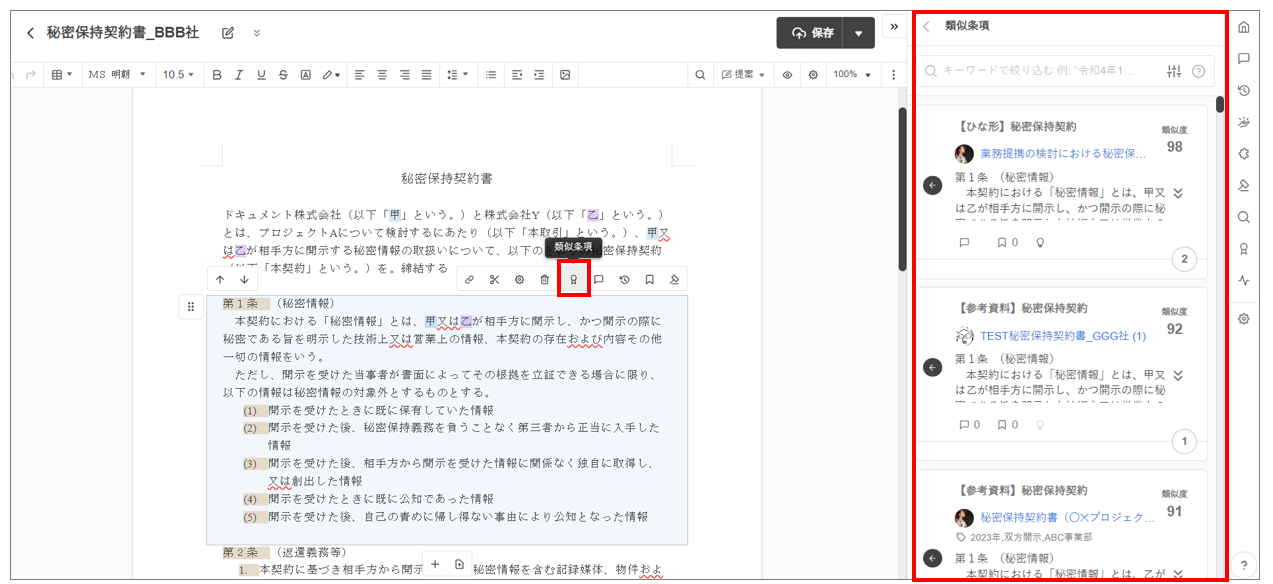Screen dimensions: 1273x584
Task: Toggle the eye preview icon in toolbar
Action: click(787, 75)
